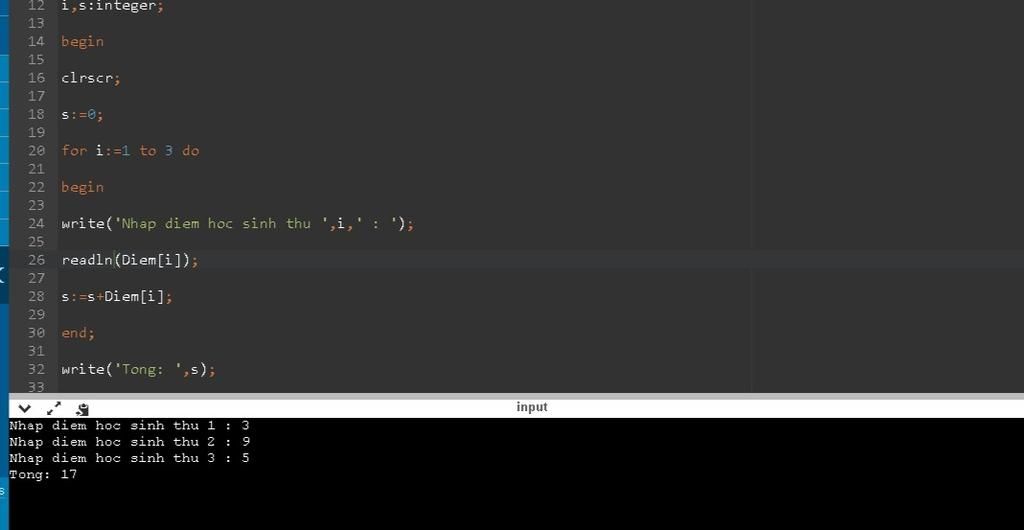Click line number 24 in gutter
1024x530 pixels.
(37, 223)
